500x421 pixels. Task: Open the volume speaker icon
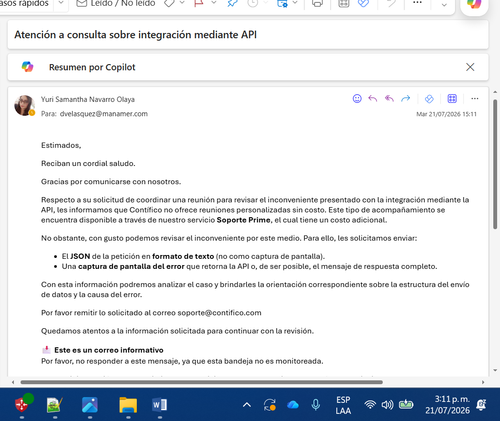(387, 405)
